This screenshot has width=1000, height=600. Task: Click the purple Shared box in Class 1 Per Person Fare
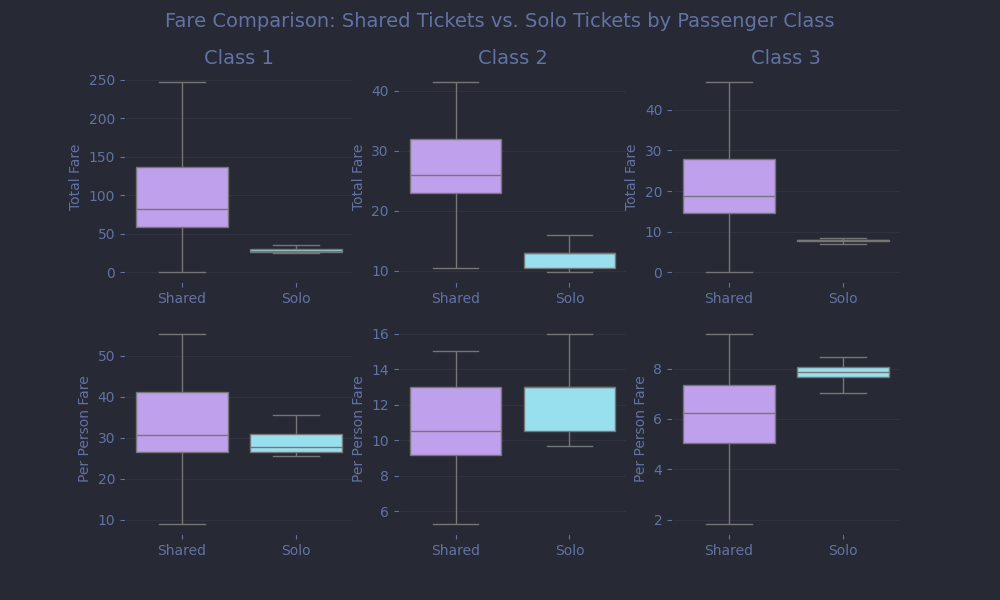pyautogui.click(x=182, y=422)
